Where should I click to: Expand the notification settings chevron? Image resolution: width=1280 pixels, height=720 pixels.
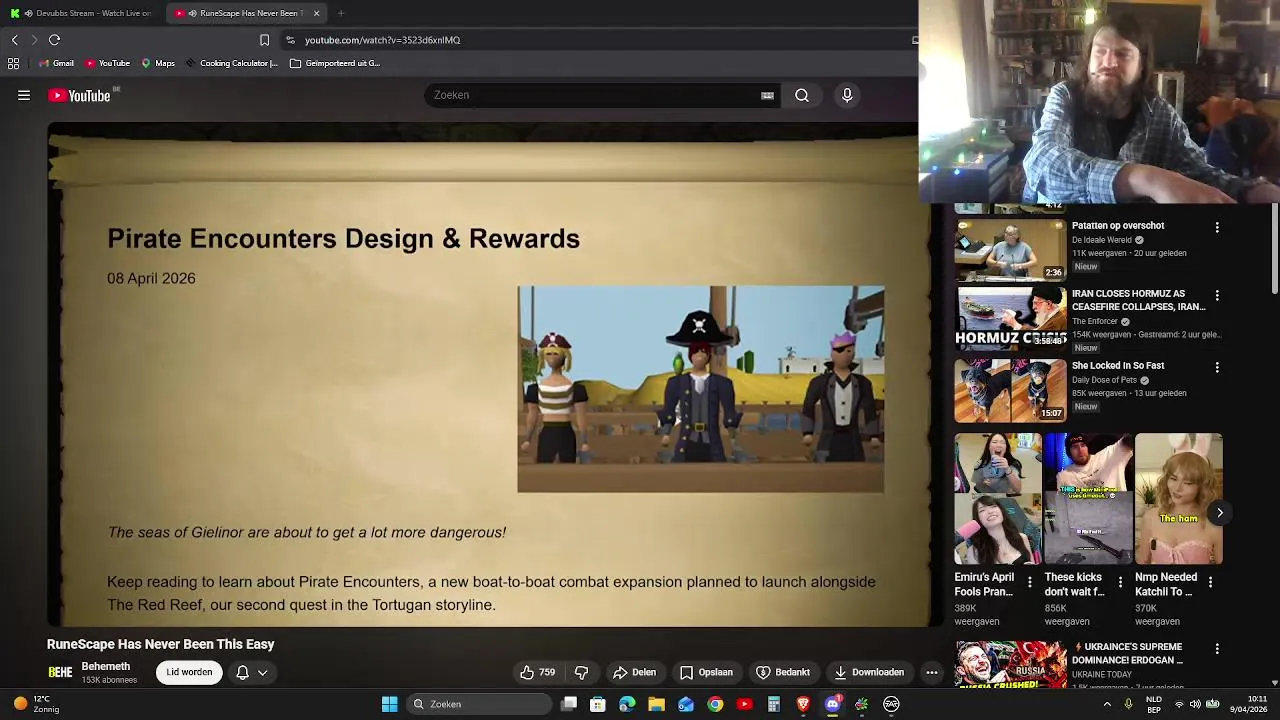tap(263, 672)
